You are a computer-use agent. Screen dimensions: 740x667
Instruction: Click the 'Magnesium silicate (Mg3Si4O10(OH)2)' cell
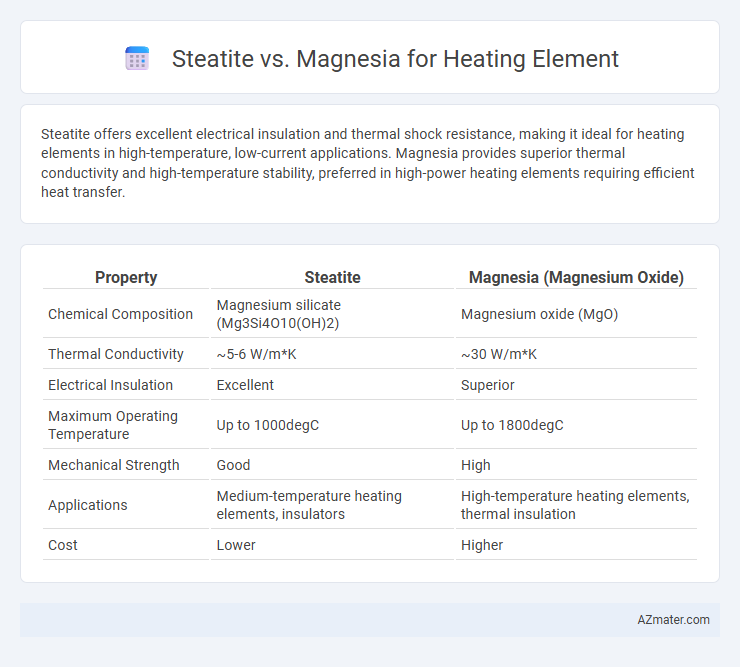coord(279,314)
